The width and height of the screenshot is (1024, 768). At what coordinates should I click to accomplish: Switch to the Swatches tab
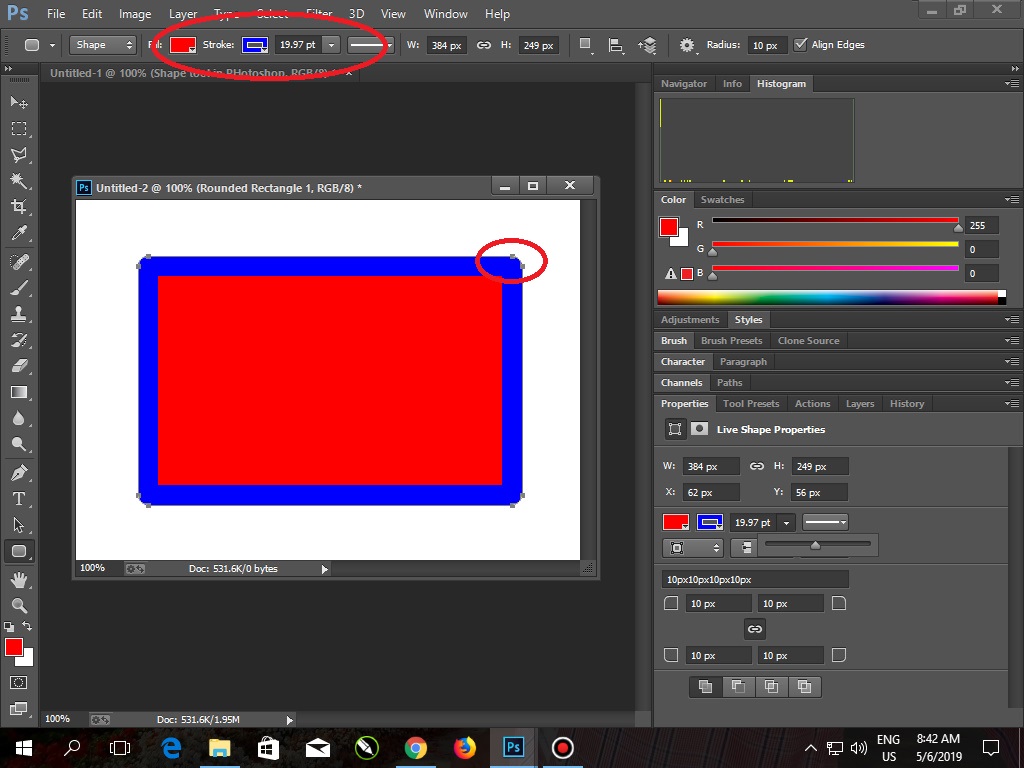click(x=722, y=199)
